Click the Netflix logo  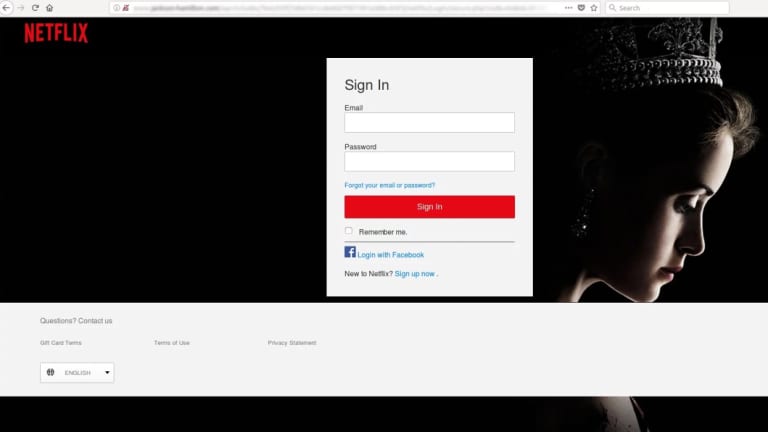56,33
